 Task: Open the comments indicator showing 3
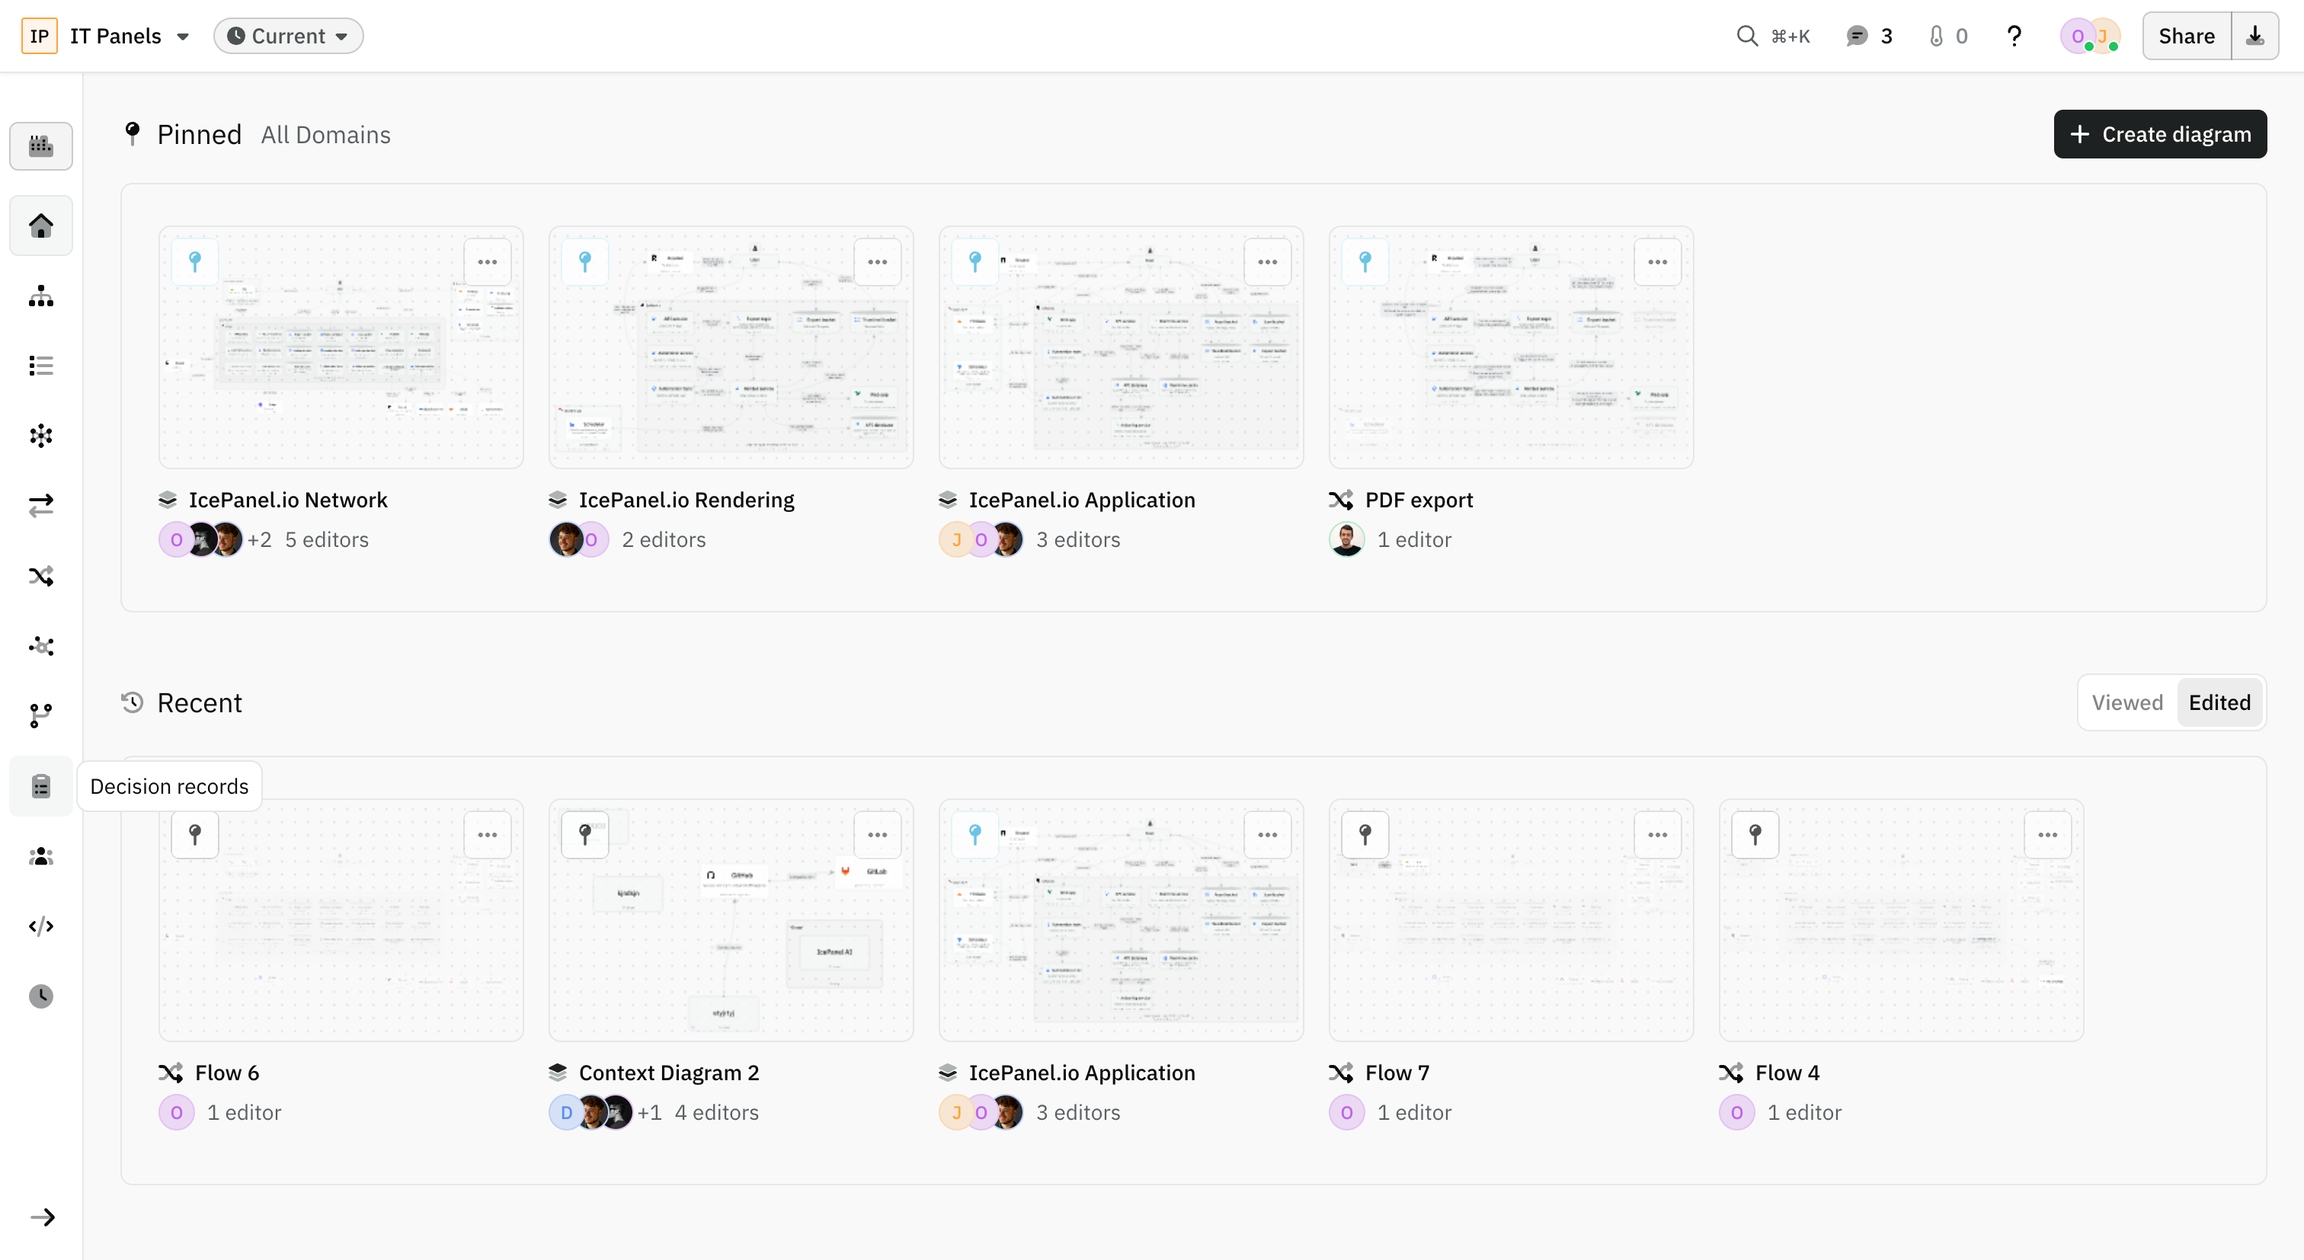[1869, 36]
